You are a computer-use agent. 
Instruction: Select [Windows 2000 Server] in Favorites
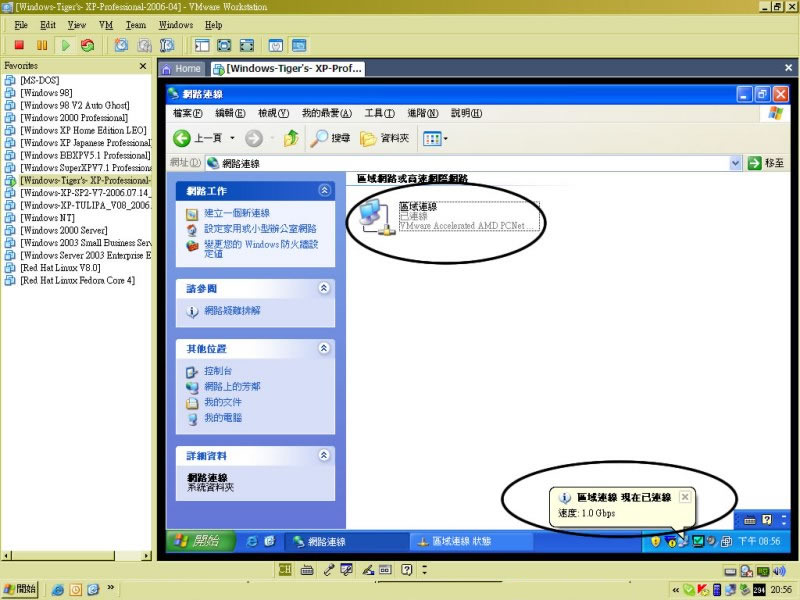coord(64,230)
